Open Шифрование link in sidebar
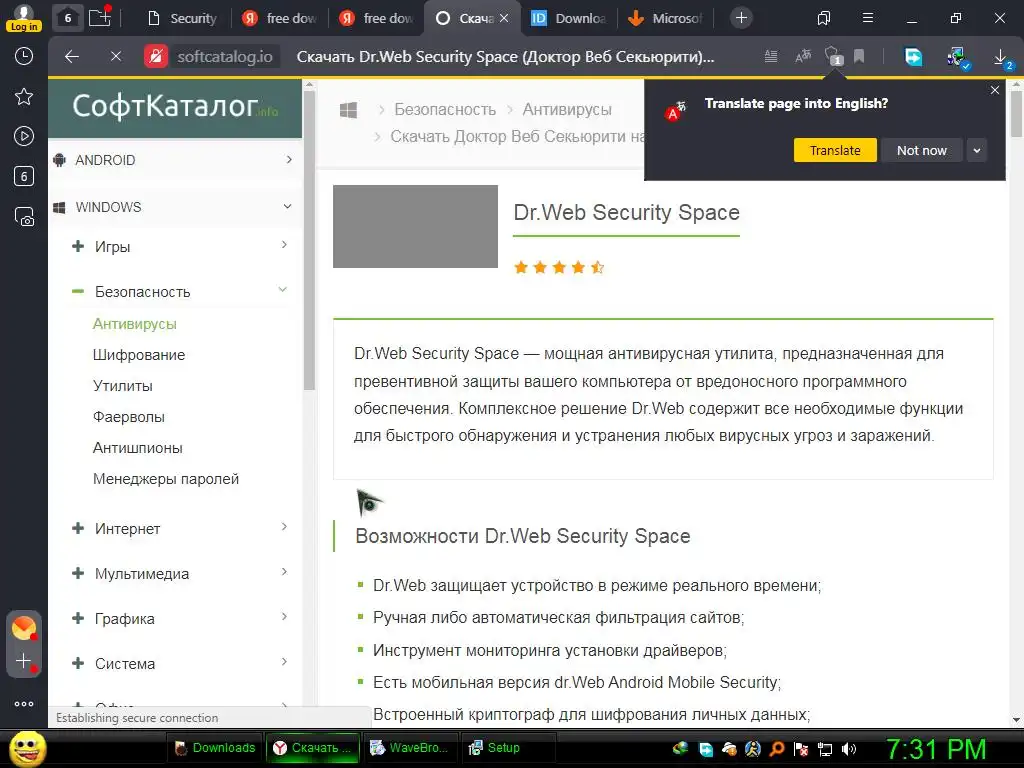This screenshot has width=1024, height=768. click(x=138, y=355)
